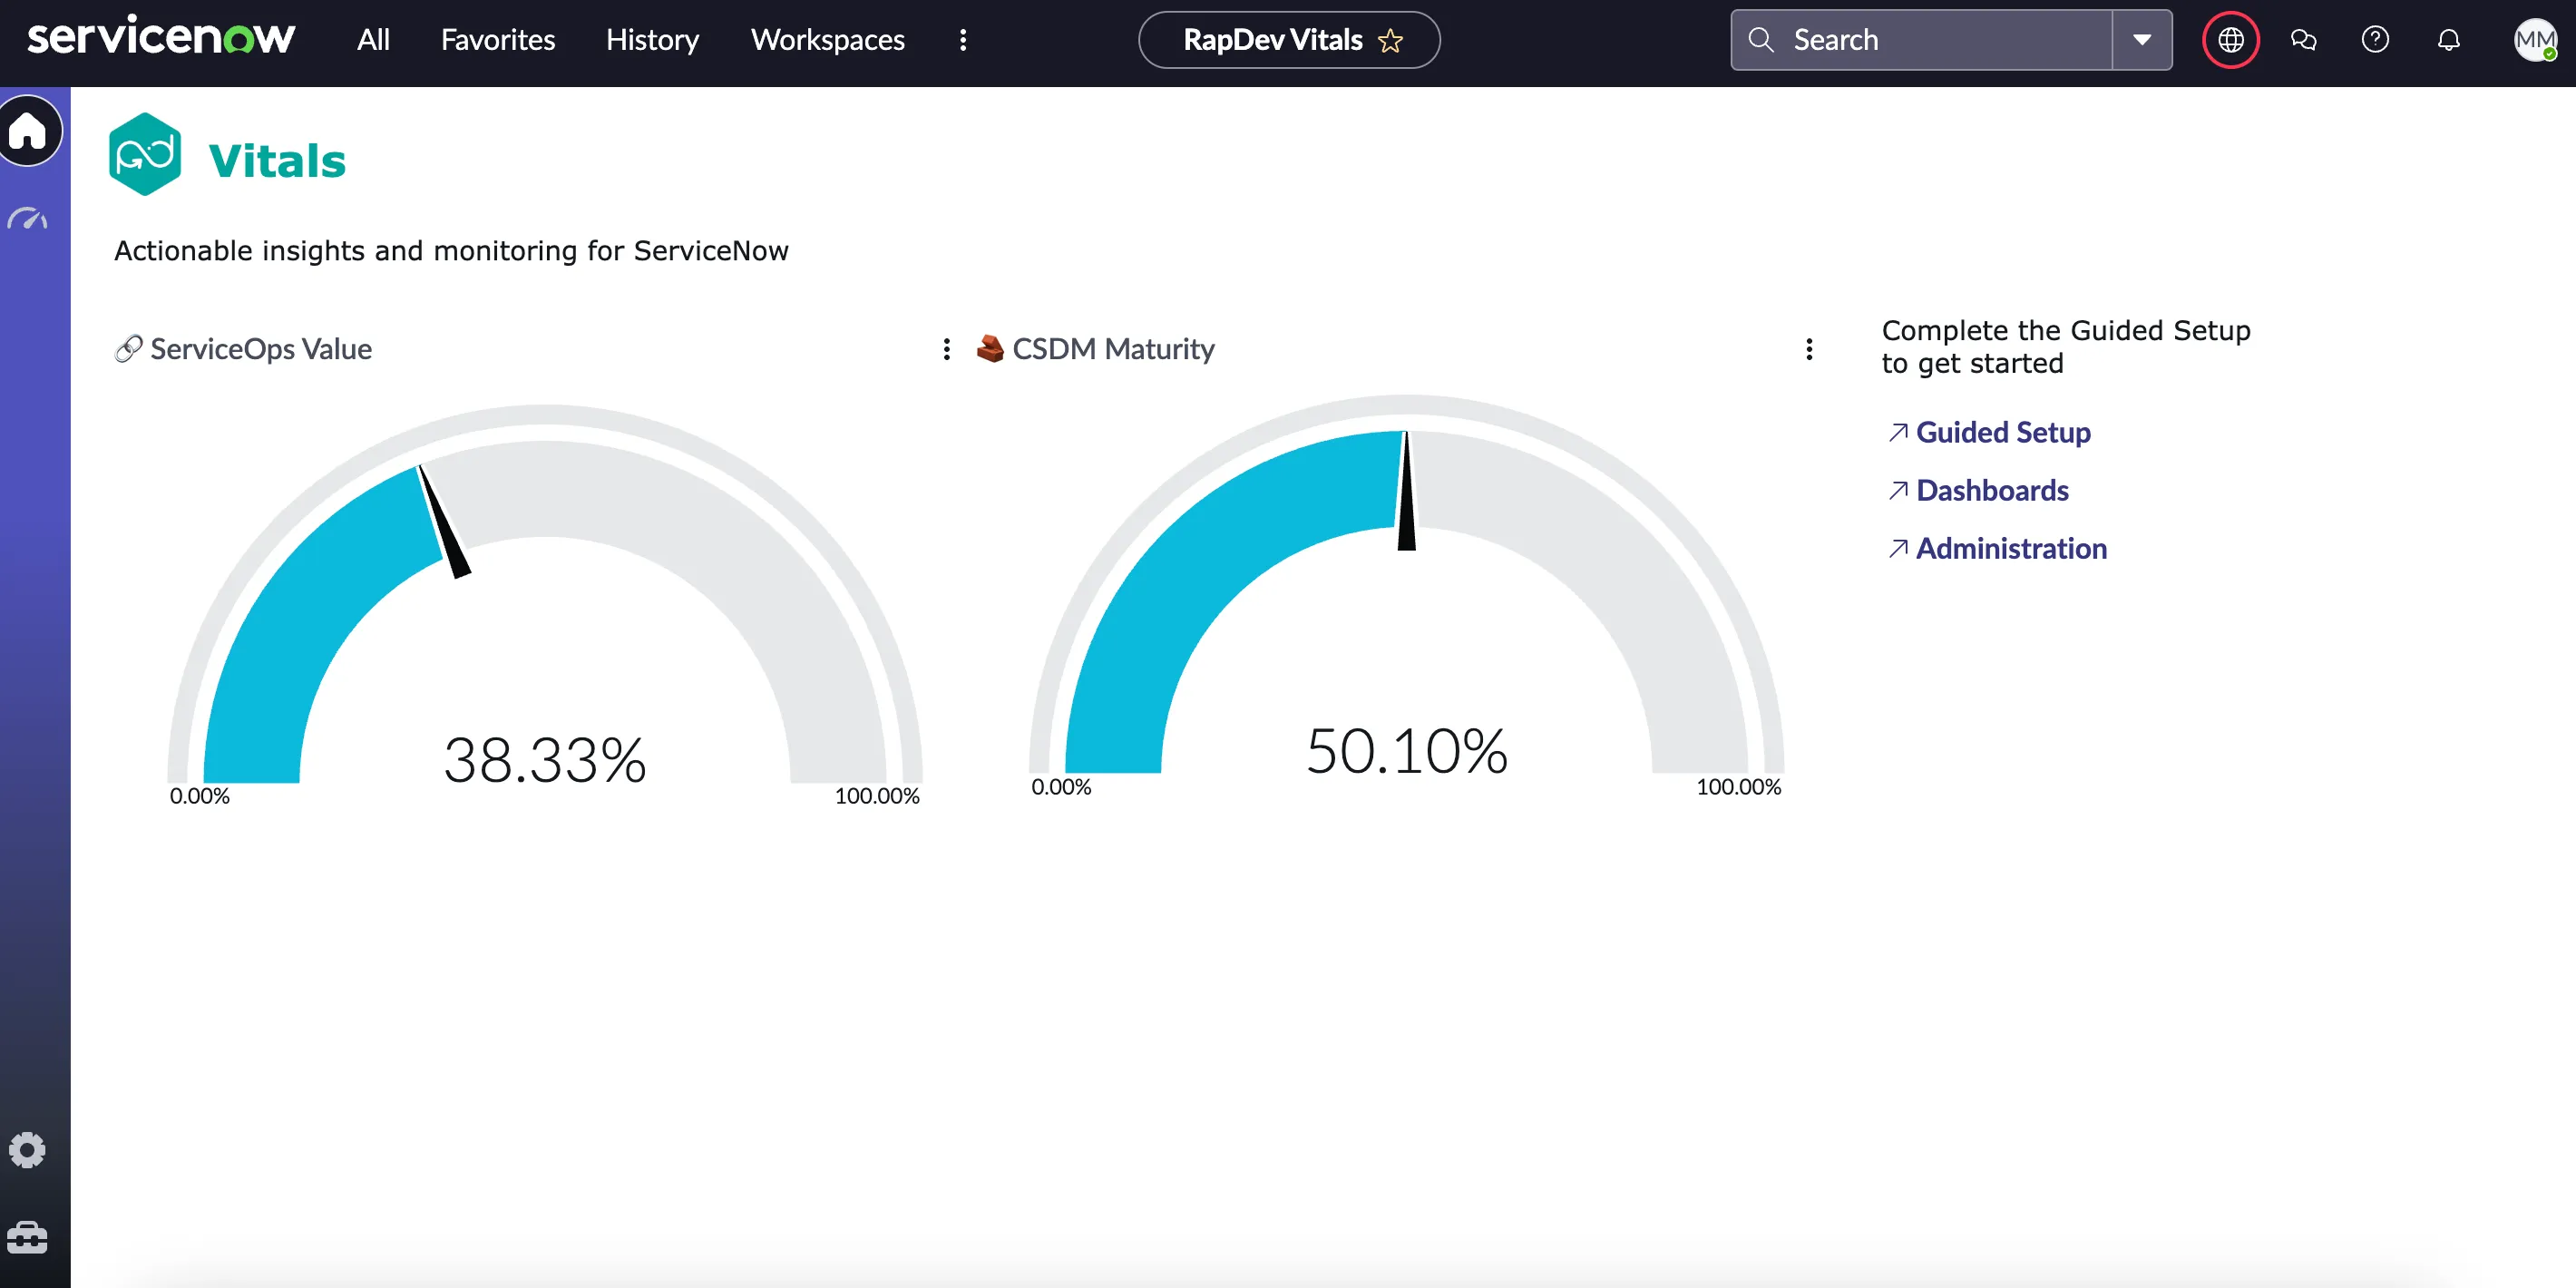Click the ServiceOps Value link icon
This screenshot has width=2576, height=1288.
coord(128,349)
